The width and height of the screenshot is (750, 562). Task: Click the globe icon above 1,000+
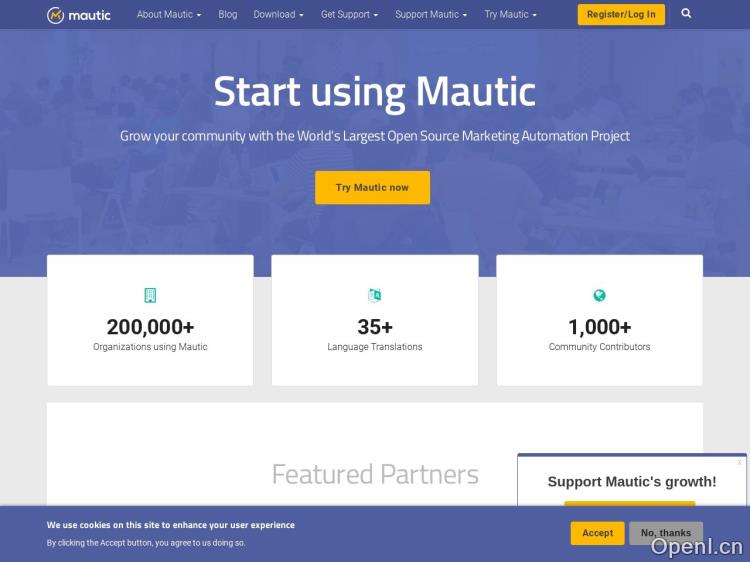[599, 295]
